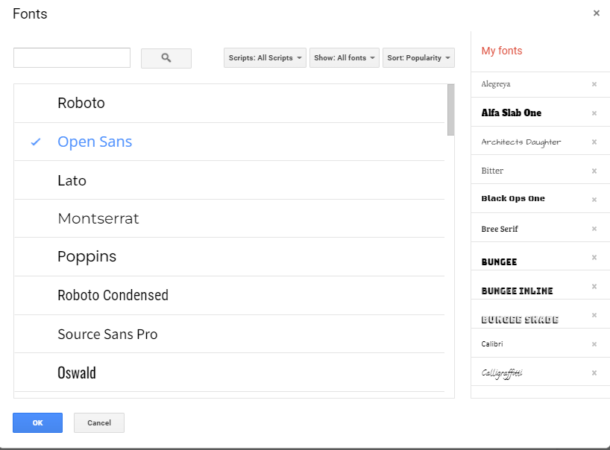Deselect the checked Open Sans font

click(x=229, y=142)
